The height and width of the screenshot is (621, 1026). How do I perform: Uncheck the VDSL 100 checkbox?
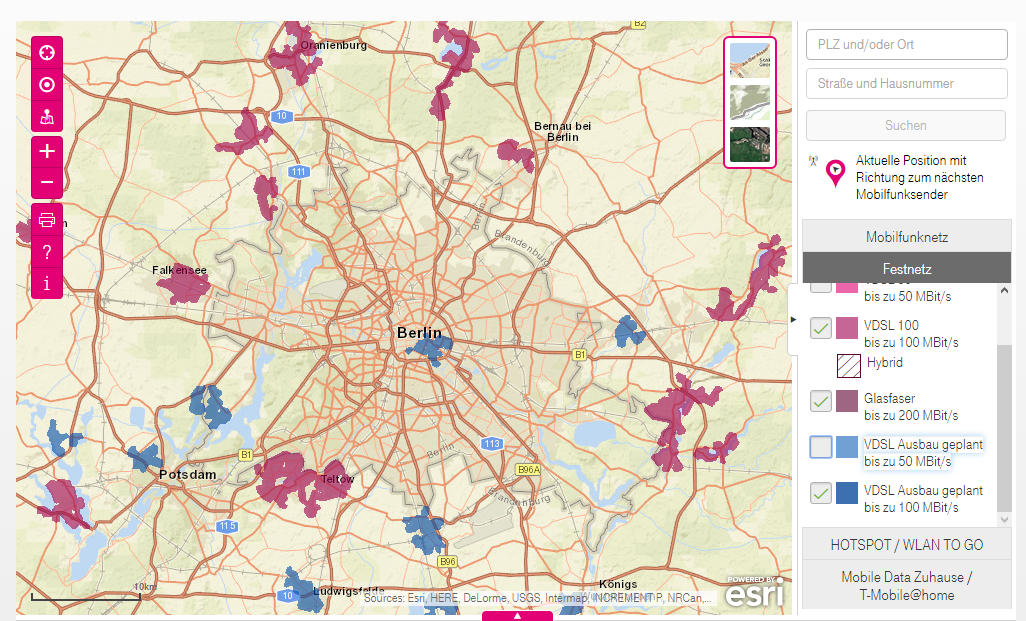click(x=821, y=328)
